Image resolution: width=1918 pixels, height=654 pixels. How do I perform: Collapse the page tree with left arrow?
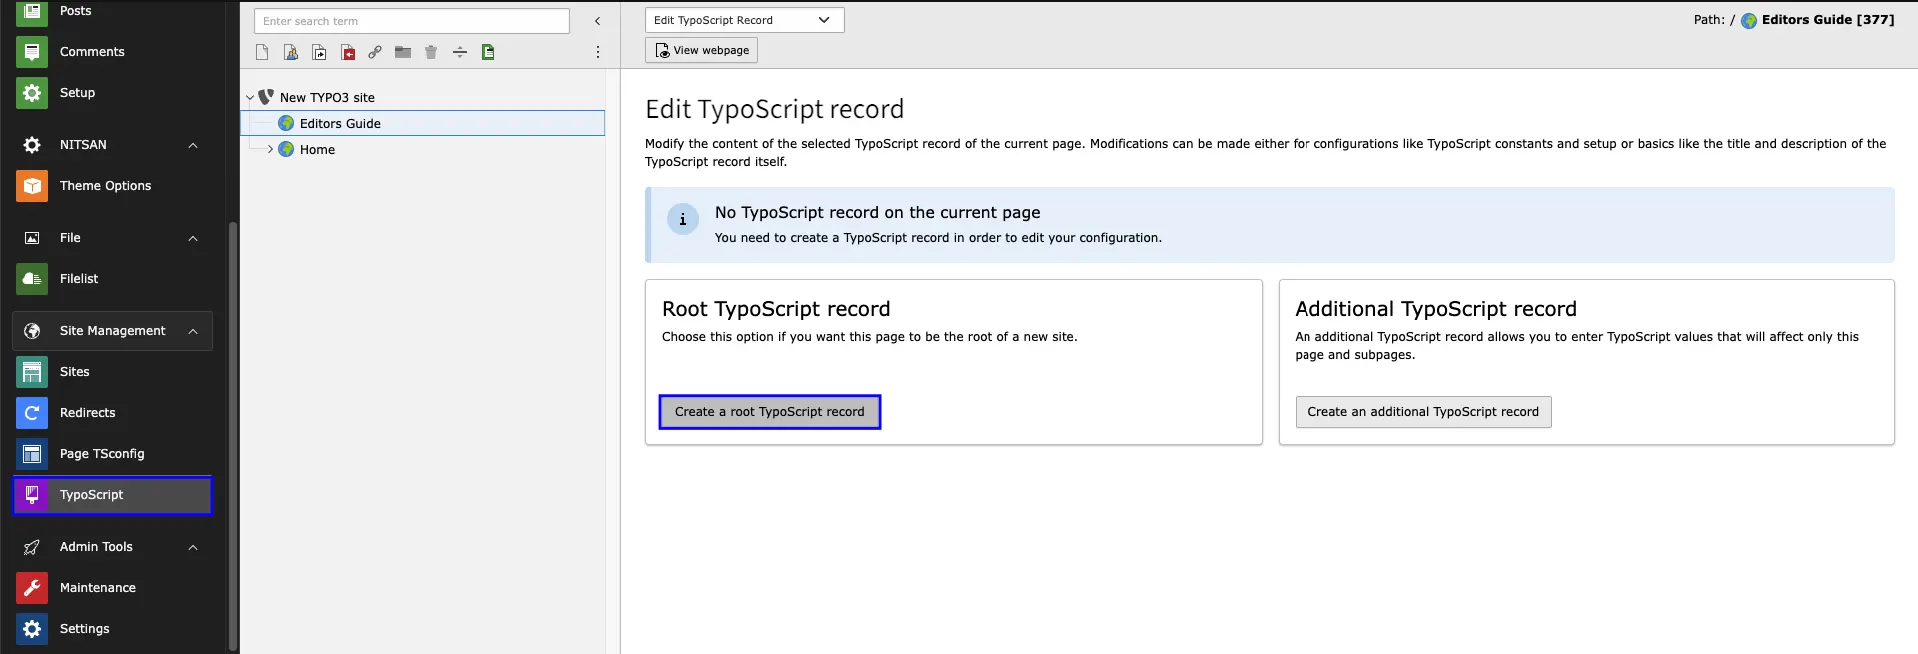(x=597, y=21)
